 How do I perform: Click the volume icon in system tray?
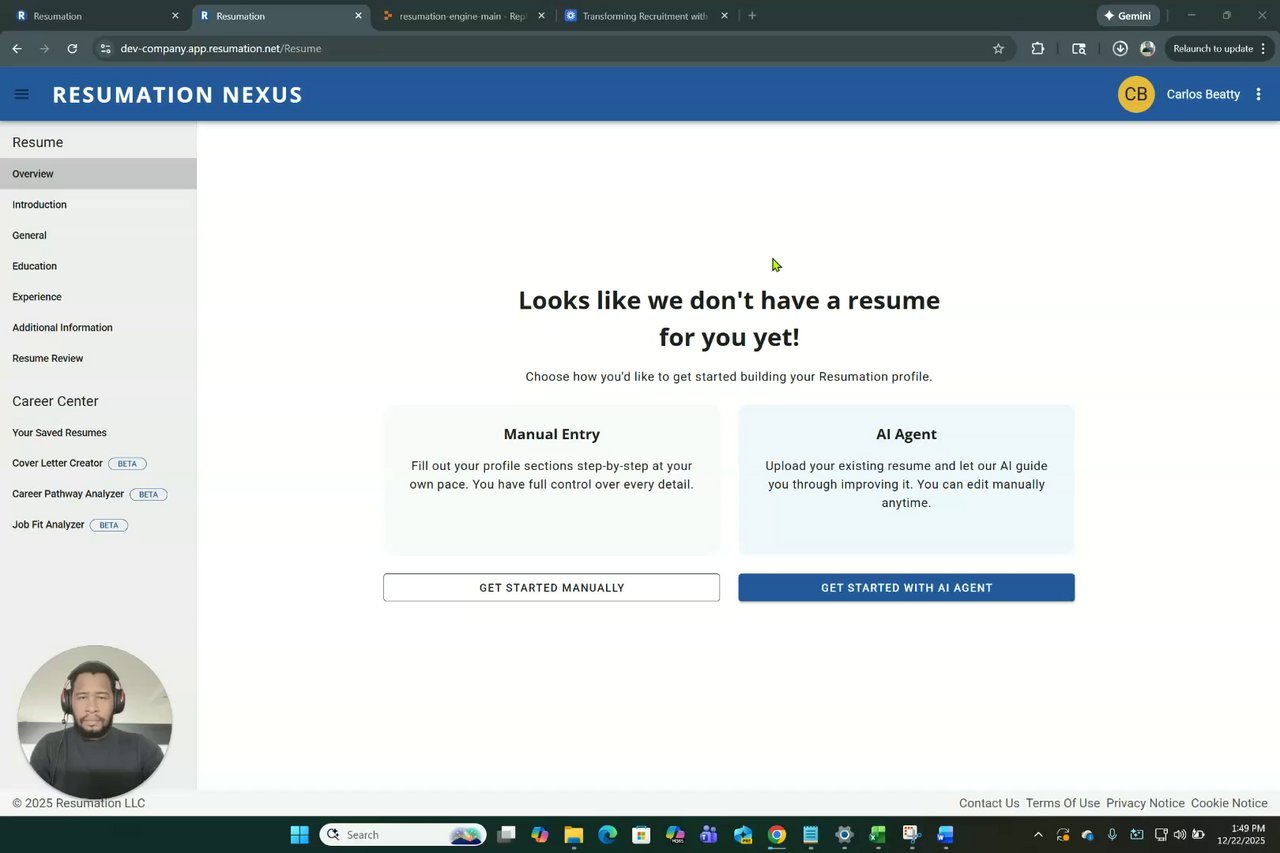tap(1179, 834)
